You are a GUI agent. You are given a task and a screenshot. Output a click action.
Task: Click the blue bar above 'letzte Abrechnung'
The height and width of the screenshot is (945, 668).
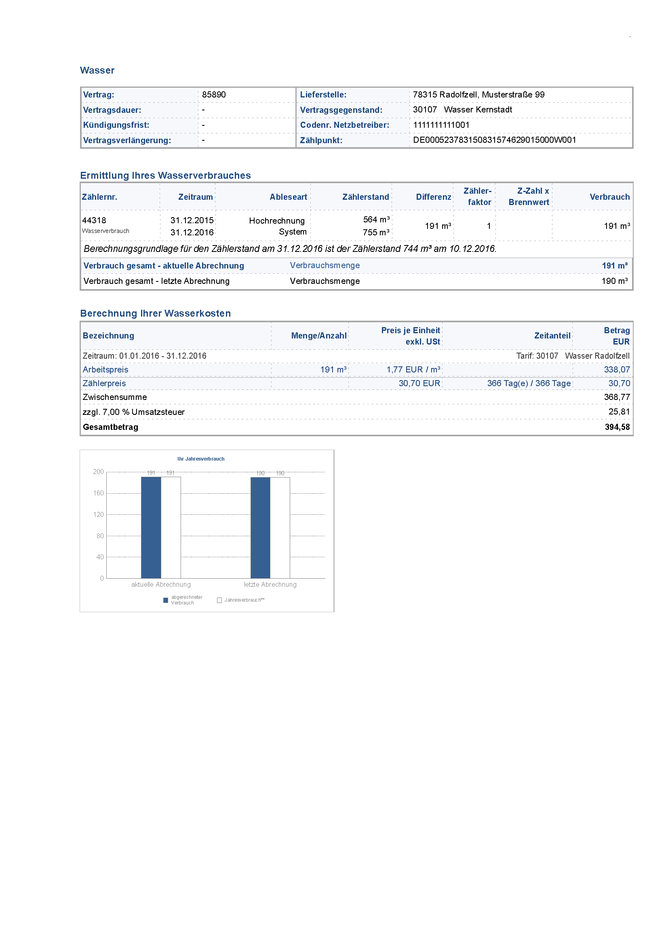click(x=260, y=528)
